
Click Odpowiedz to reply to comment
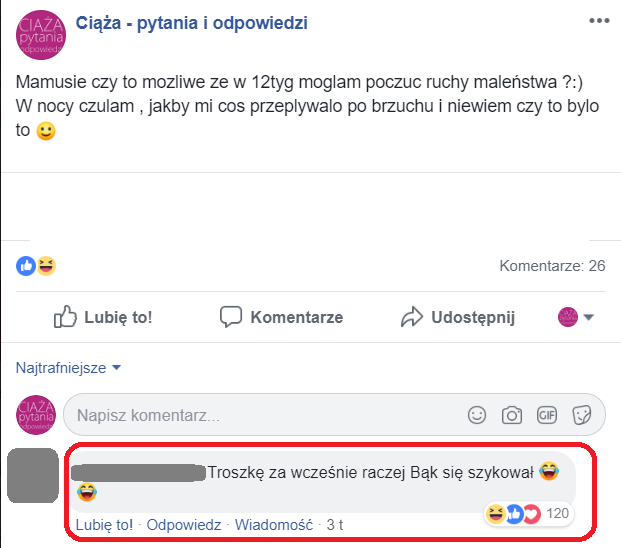184,525
